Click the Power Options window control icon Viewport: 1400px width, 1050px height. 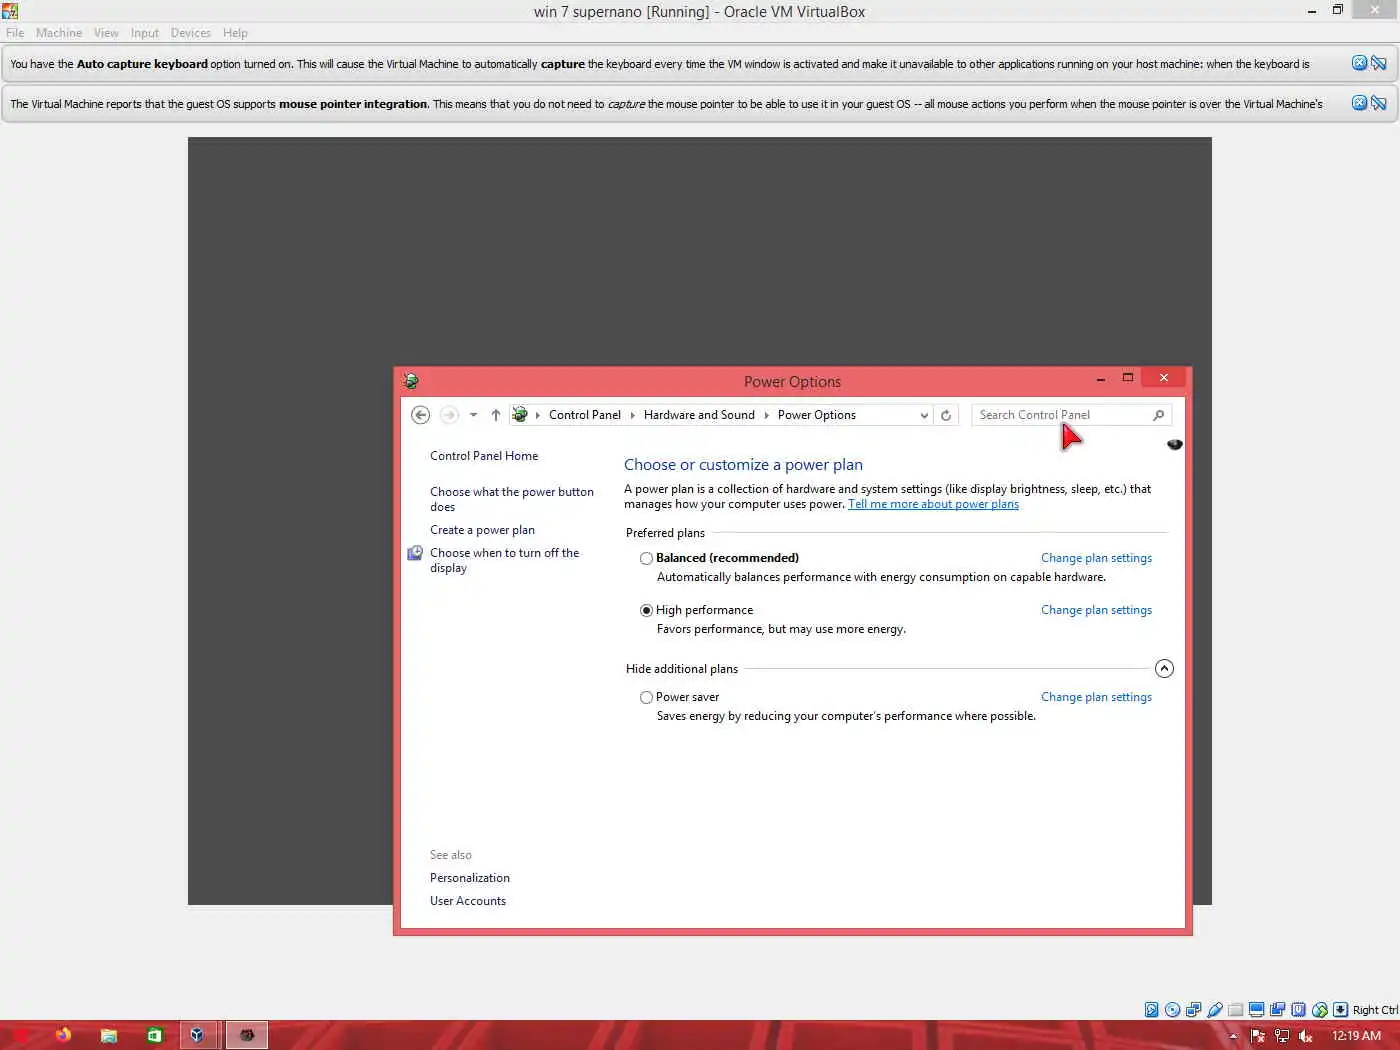tap(411, 381)
